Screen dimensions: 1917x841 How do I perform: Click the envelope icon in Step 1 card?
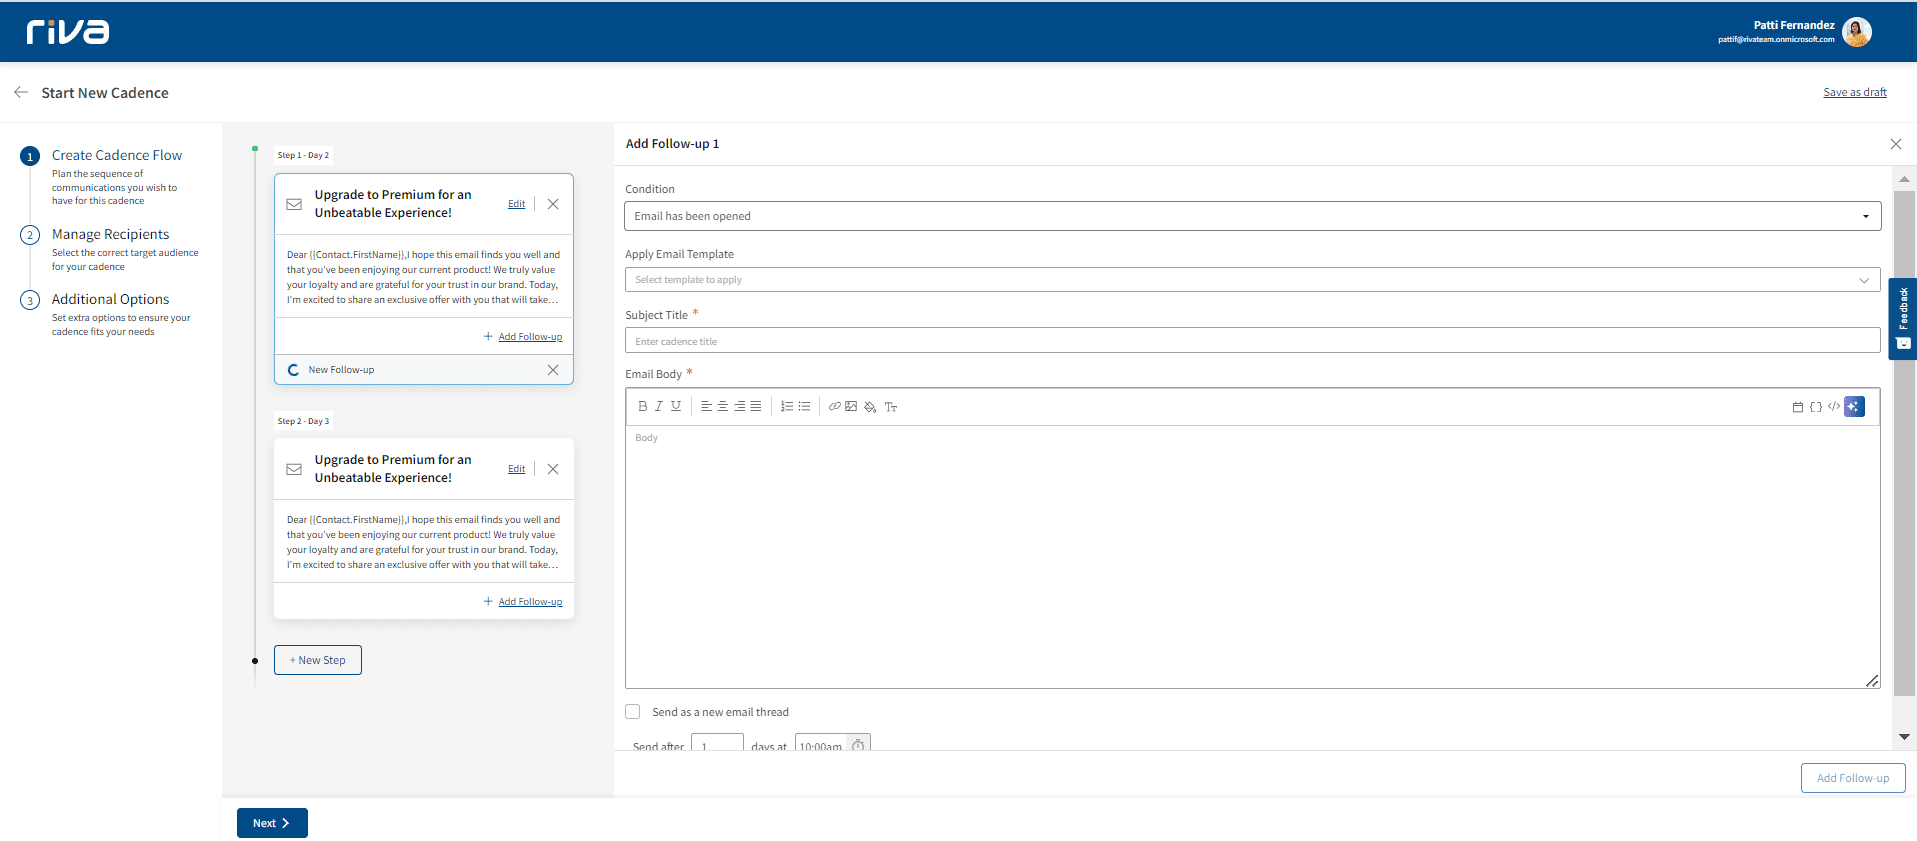click(x=294, y=204)
